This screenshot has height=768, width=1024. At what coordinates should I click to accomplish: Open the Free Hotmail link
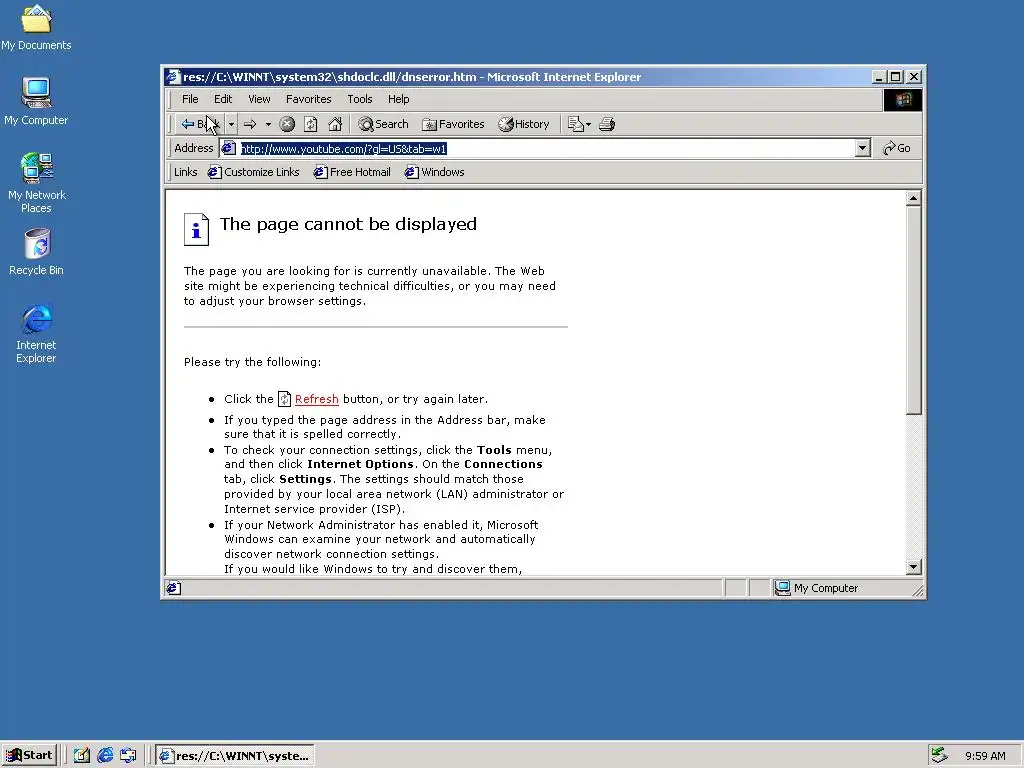(x=352, y=172)
